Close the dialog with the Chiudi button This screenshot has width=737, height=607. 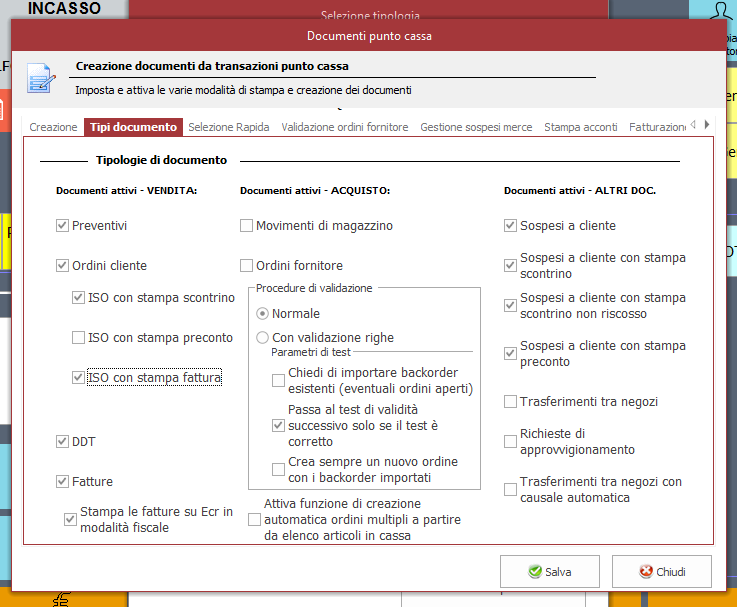pos(661,572)
